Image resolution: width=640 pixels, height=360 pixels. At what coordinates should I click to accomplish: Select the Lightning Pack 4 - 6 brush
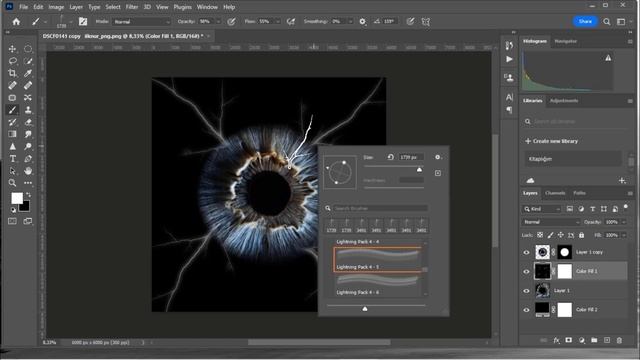tap(378, 284)
